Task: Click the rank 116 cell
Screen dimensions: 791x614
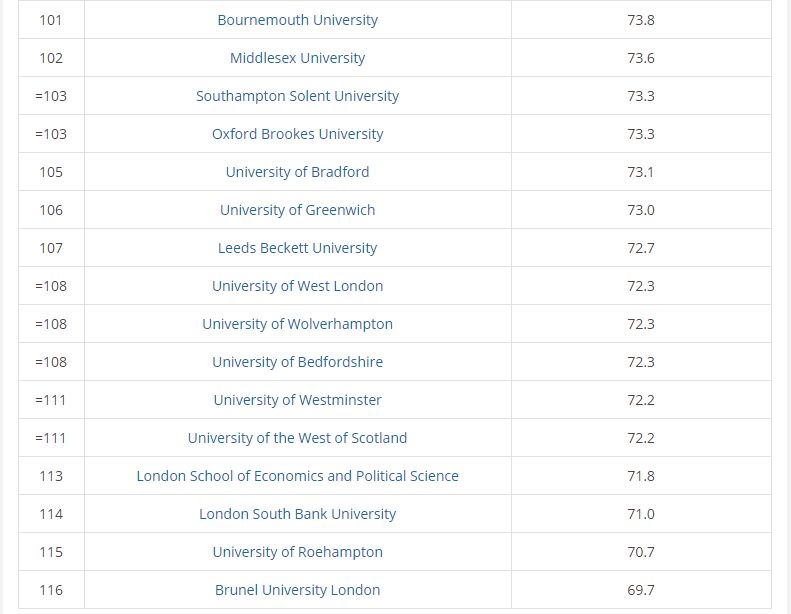Action: 51,590
